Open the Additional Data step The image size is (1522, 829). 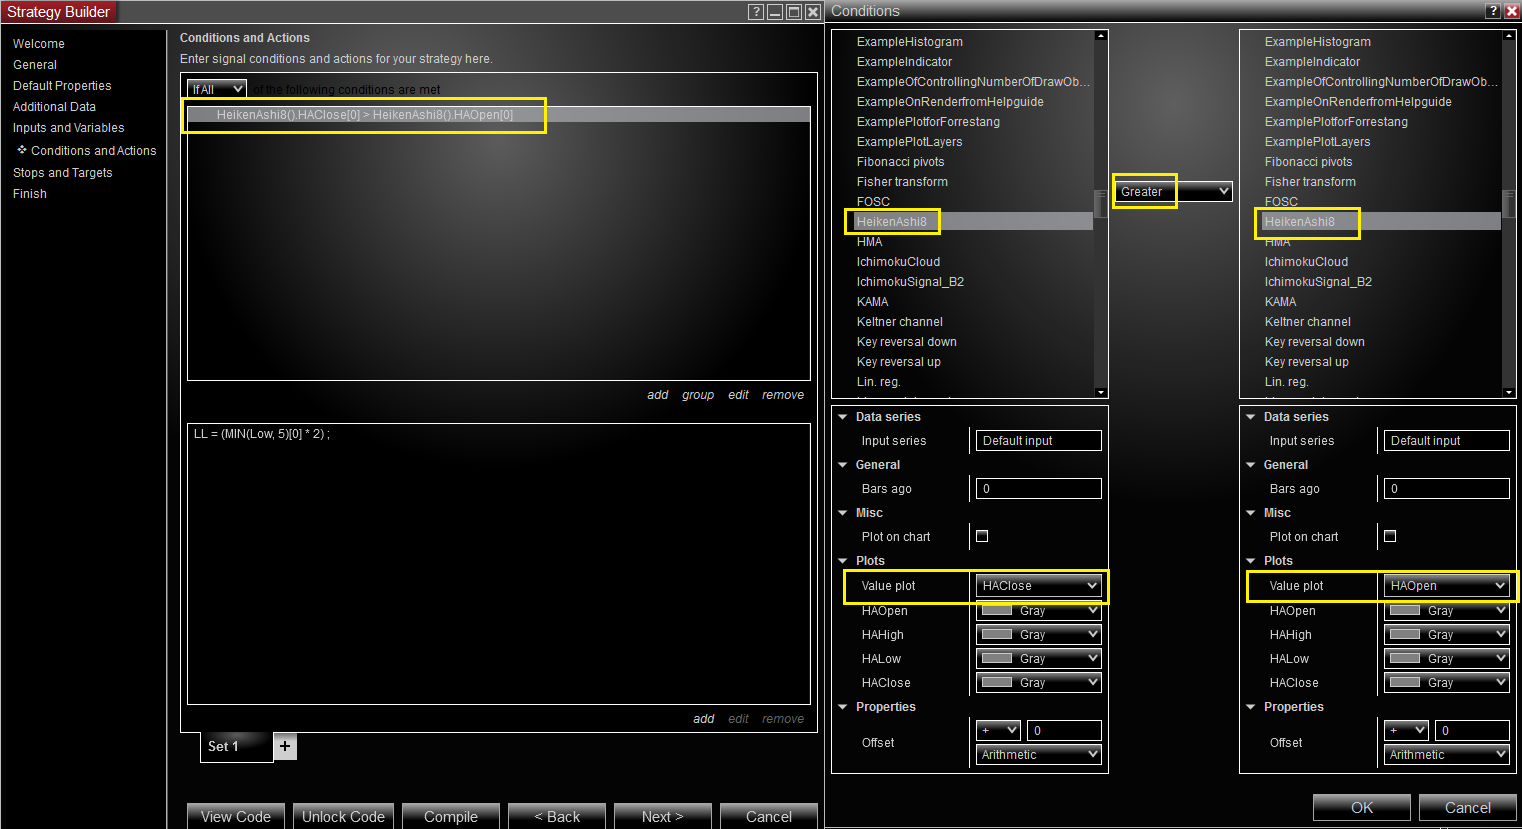point(54,107)
